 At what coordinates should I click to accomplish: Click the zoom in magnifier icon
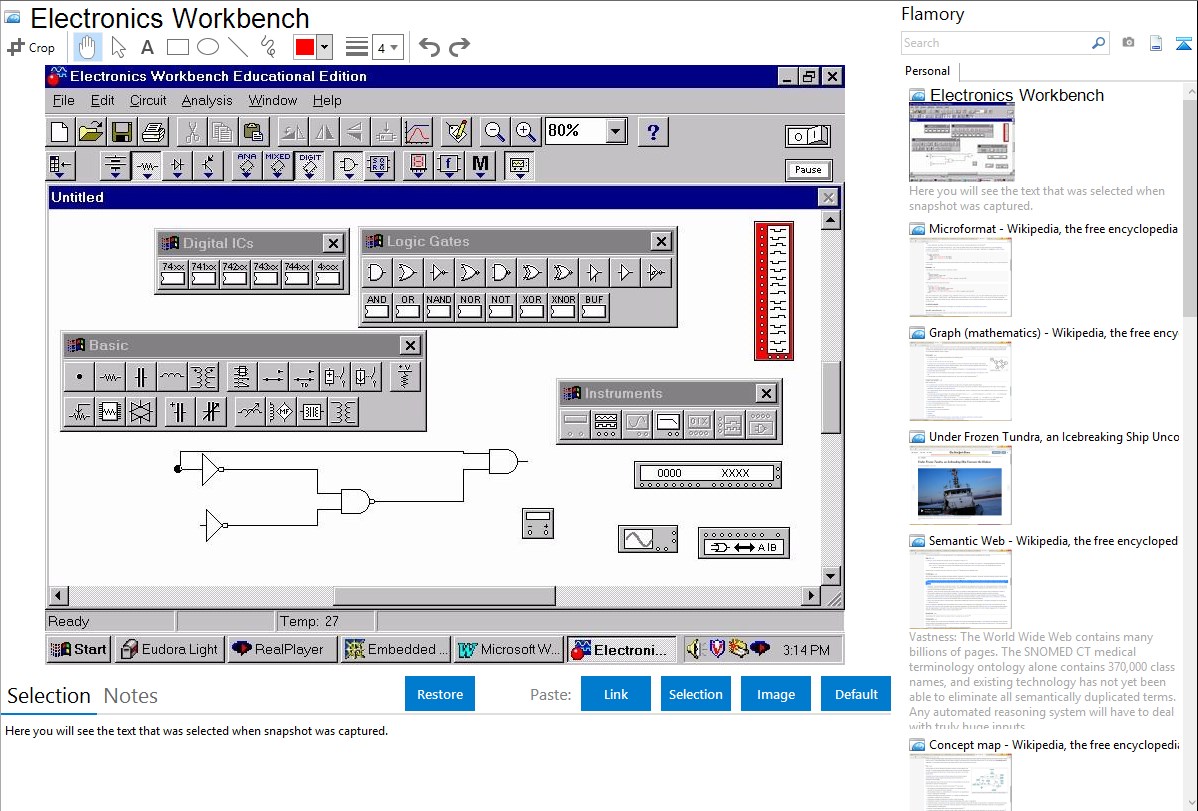526,131
